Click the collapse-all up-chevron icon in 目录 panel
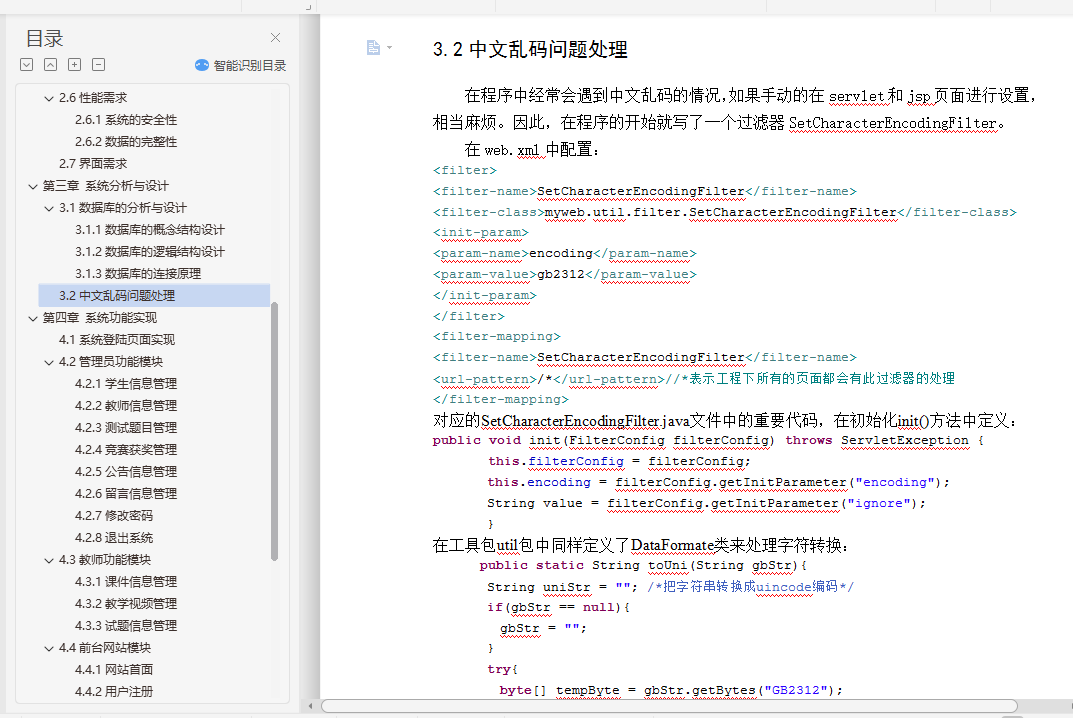1073x718 pixels. point(51,65)
